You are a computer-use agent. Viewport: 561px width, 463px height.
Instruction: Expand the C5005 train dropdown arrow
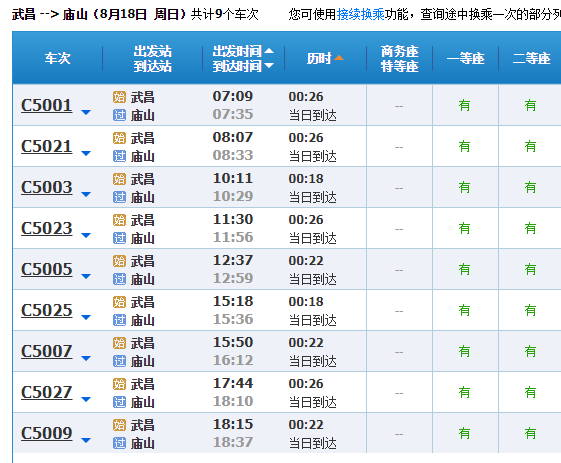point(86,277)
